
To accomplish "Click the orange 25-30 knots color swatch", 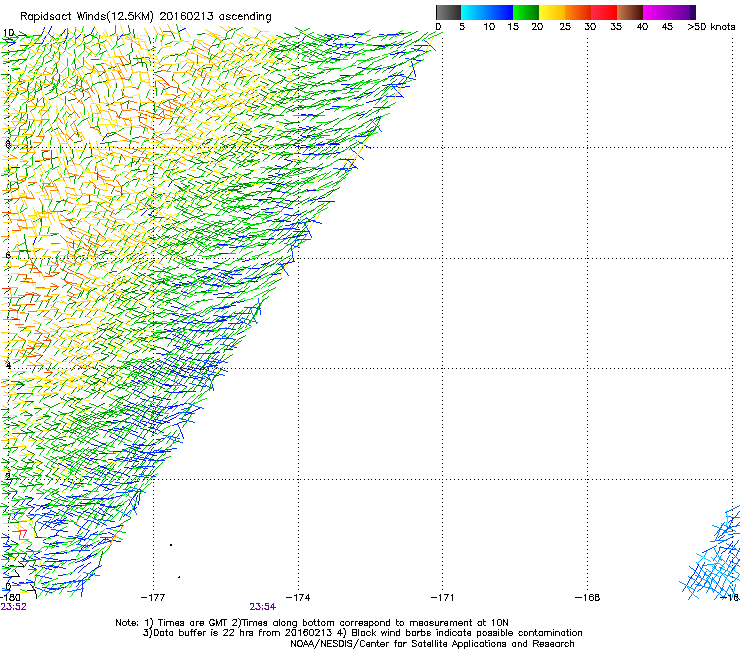I will point(578,12).
